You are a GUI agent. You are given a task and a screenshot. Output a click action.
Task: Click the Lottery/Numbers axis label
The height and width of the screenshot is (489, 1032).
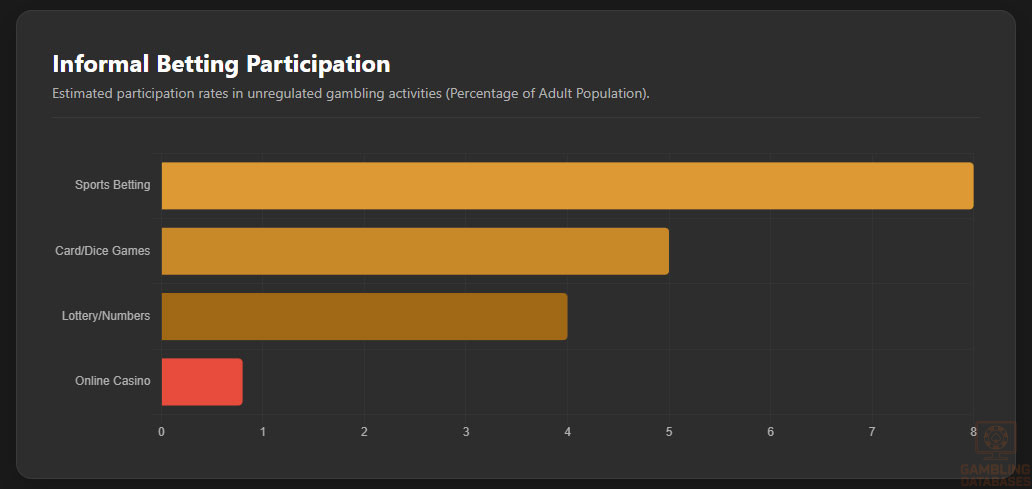[106, 316]
